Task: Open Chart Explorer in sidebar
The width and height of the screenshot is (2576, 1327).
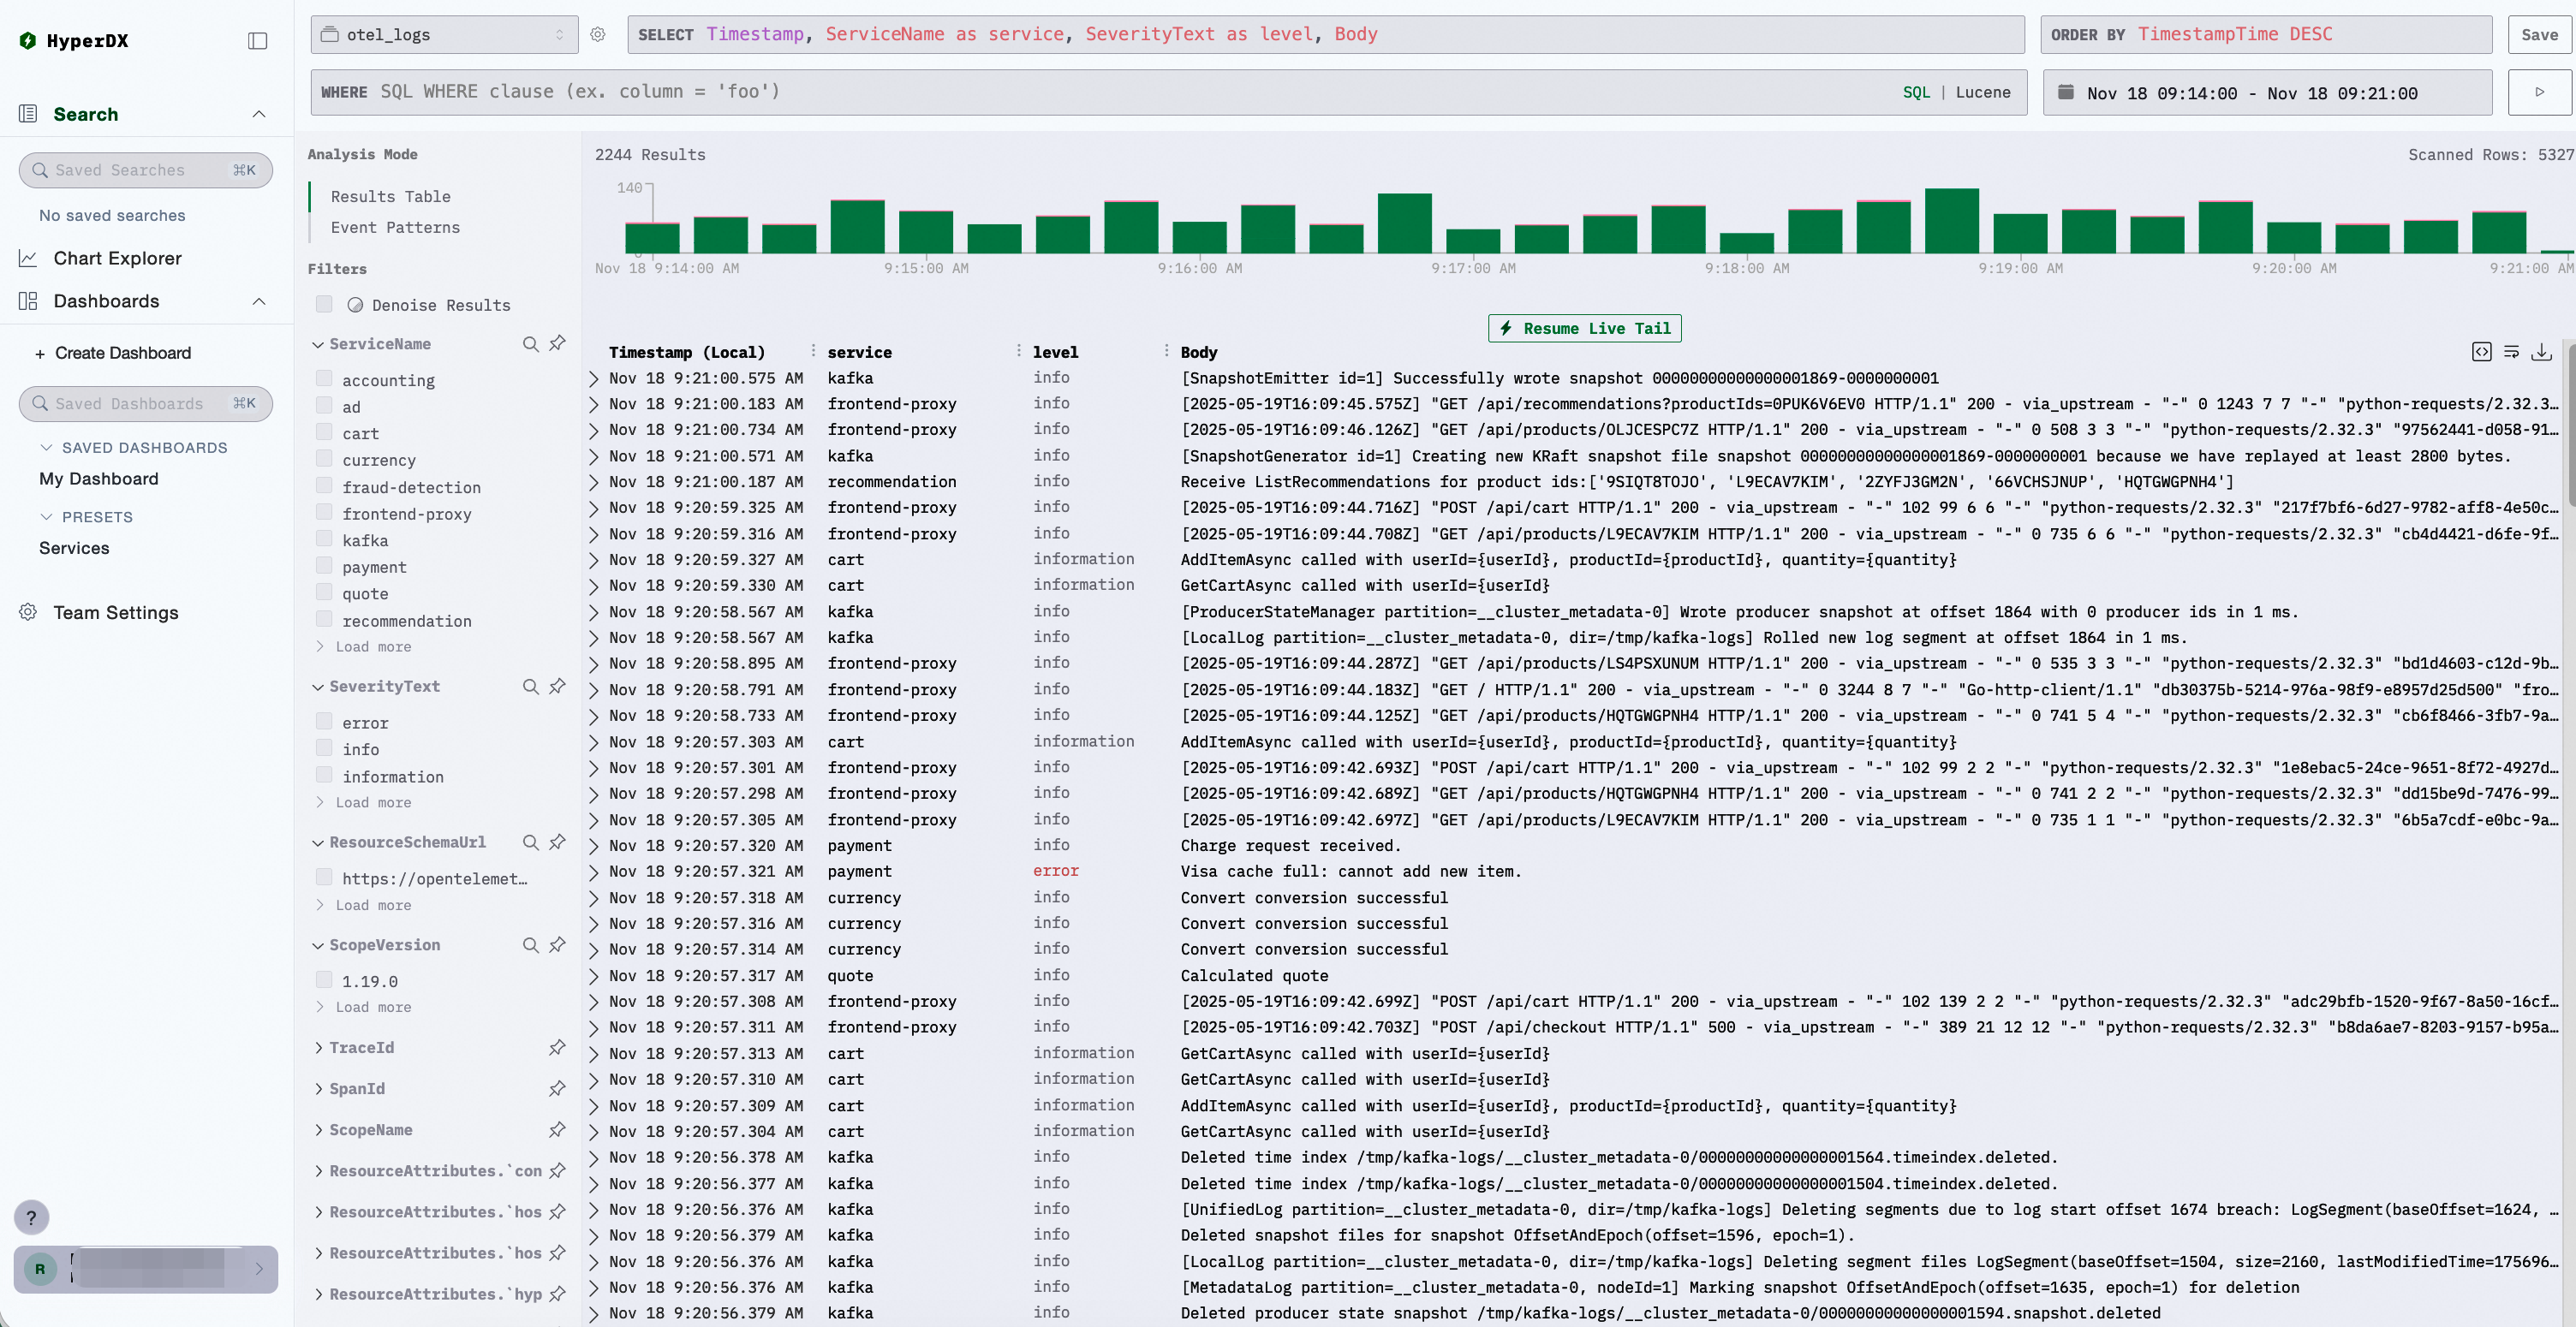Action: tap(117, 258)
